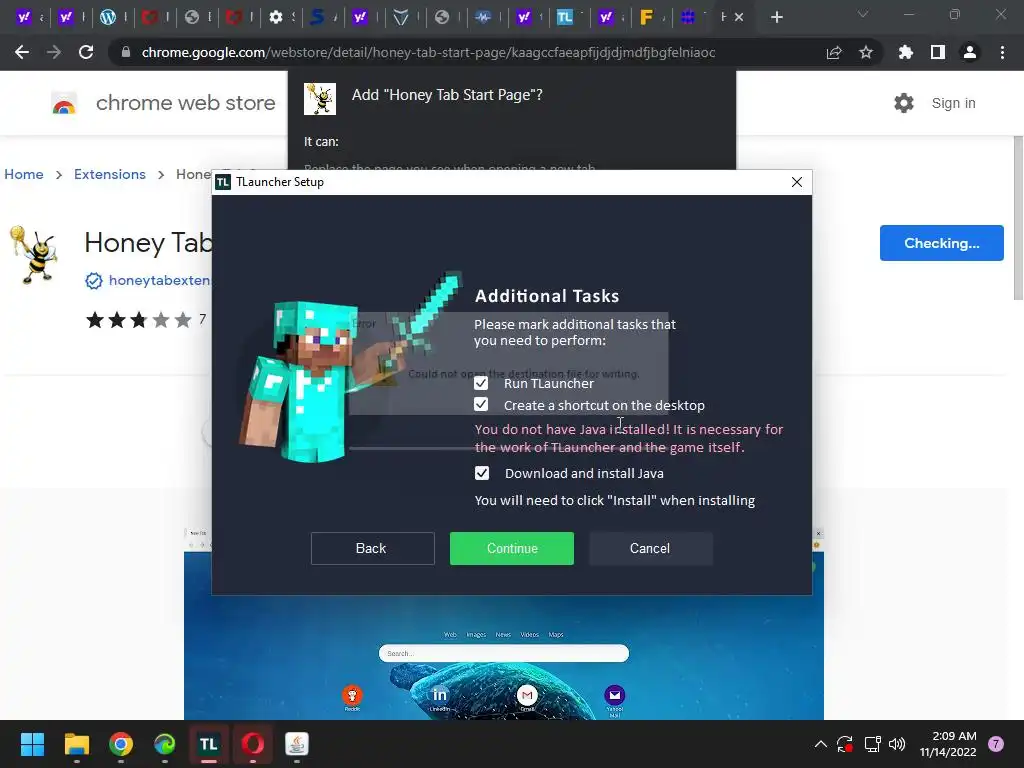Image resolution: width=1024 pixels, height=768 pixels.
Task: Open the volume tray icon
Action: pyautogui.click(x=897, y=744)
